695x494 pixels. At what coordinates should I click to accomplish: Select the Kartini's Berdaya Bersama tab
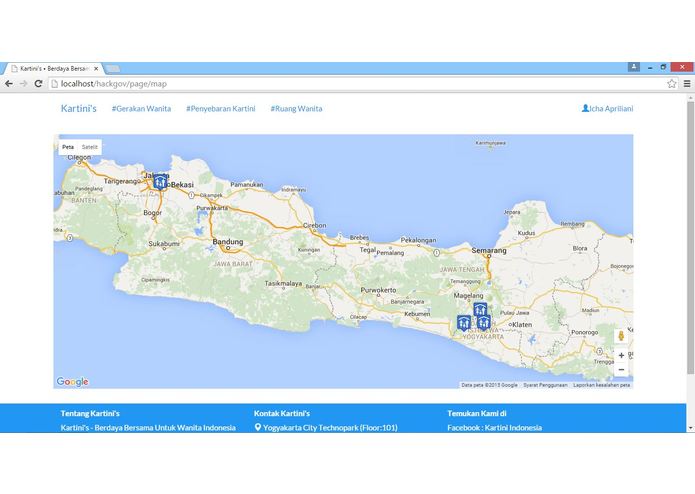53,69
